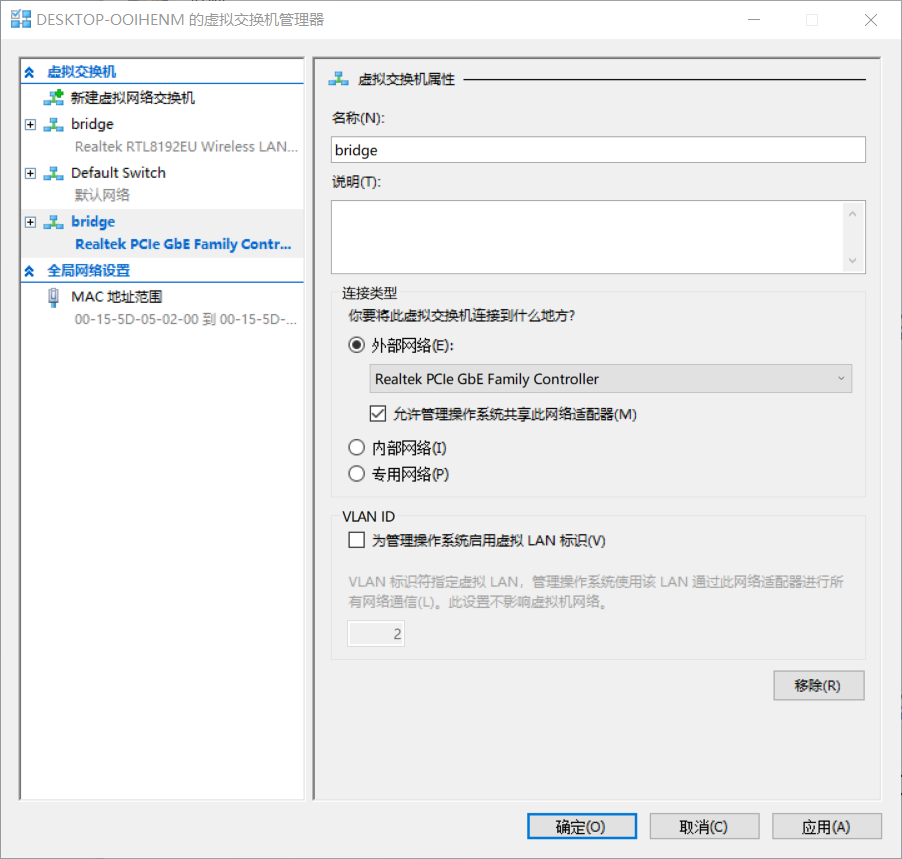Image resolution: width=902 pixels, height=859 pixels.
Task: Expand the Default Switch tree node
Action: (x=30, y=173)
